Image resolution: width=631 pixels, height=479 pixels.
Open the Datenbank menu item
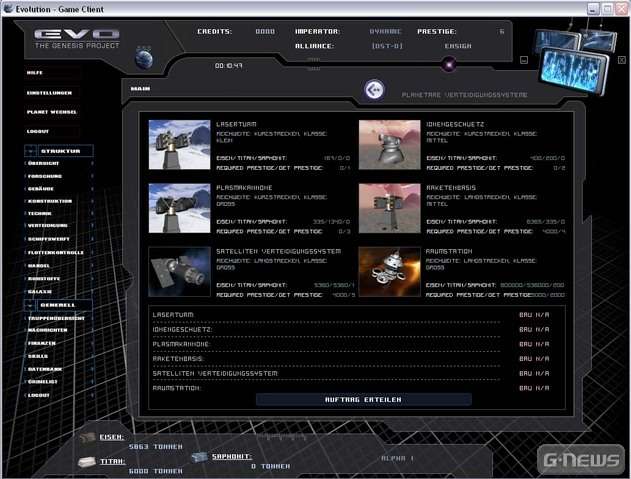click(45, 369)
